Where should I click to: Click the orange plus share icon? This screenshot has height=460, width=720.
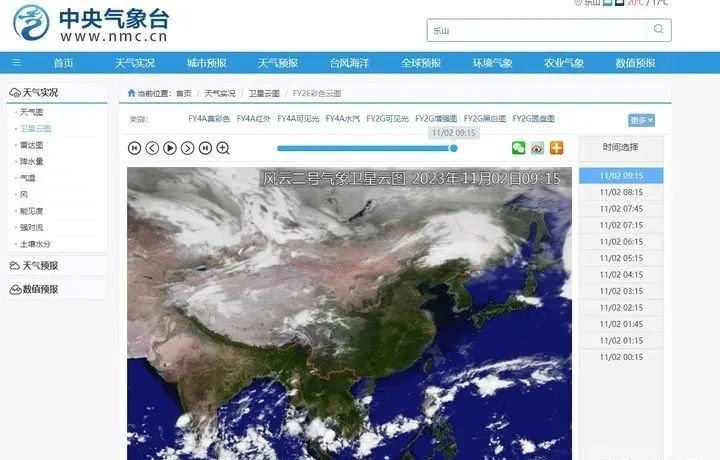pyautogui.click(x=557, y=148)
